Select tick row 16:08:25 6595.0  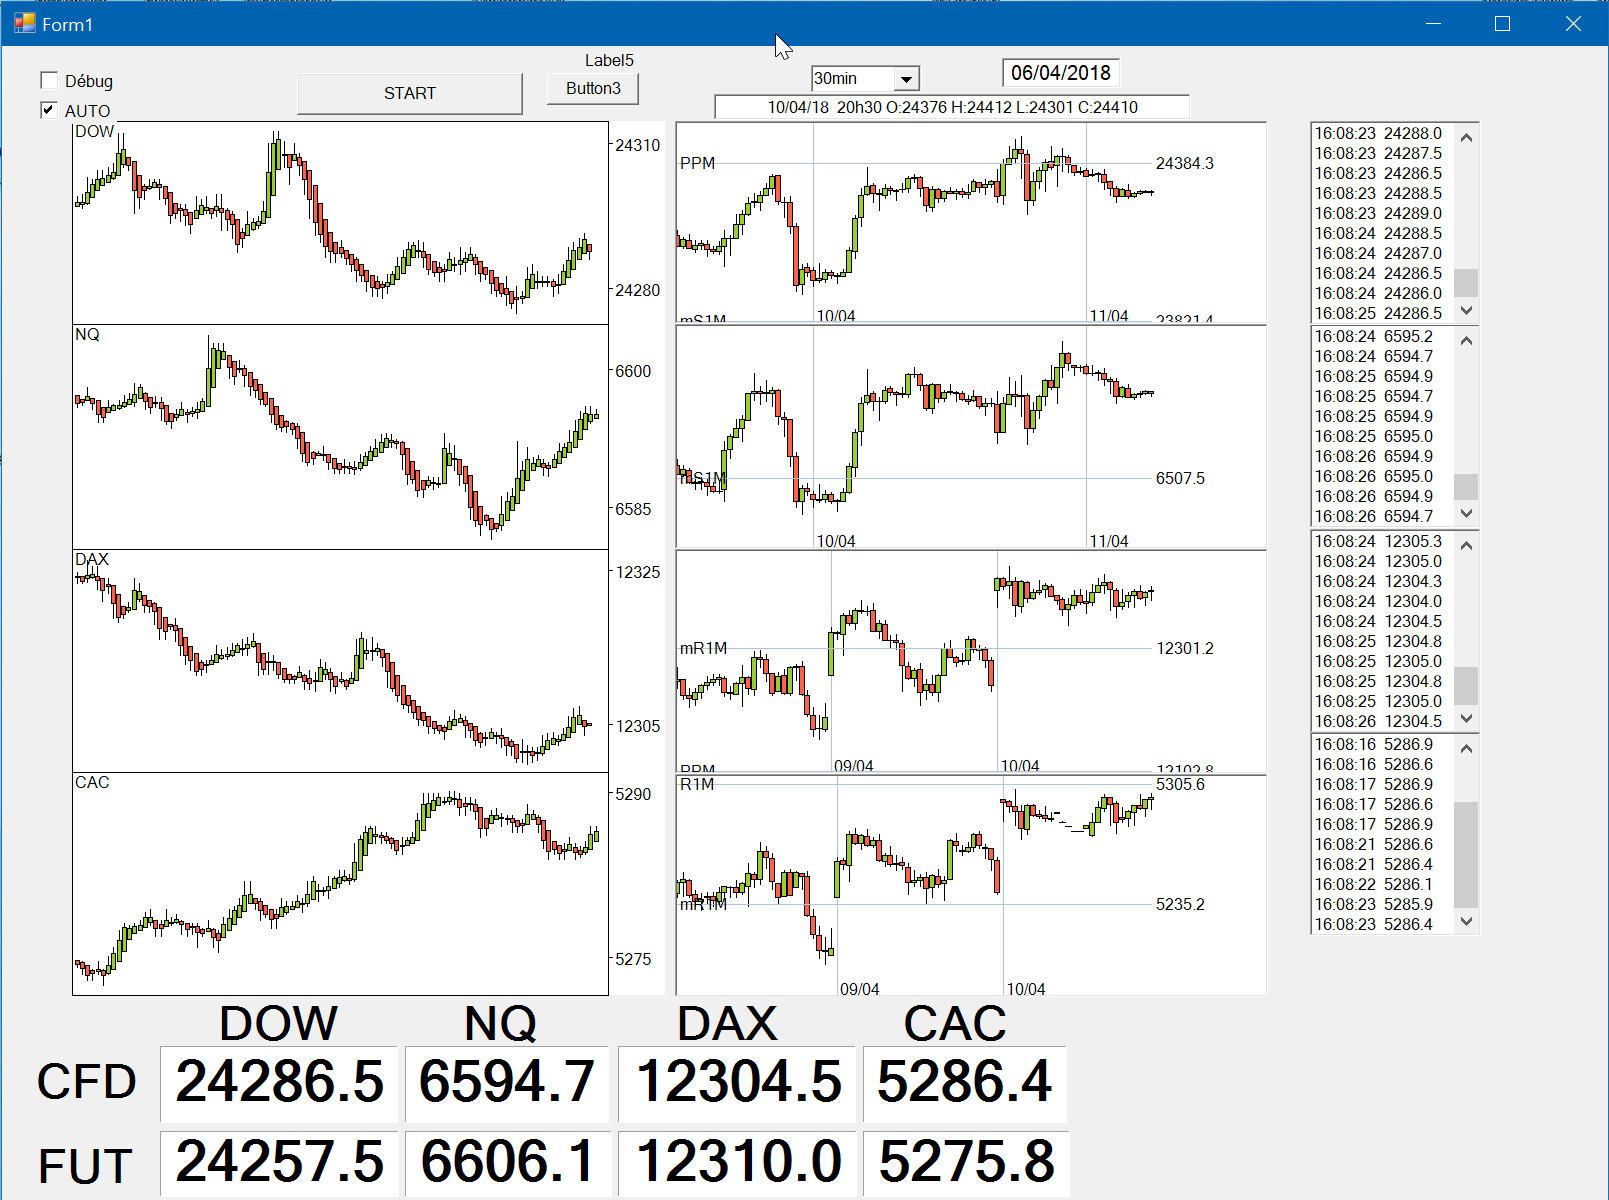point(1382,436)
